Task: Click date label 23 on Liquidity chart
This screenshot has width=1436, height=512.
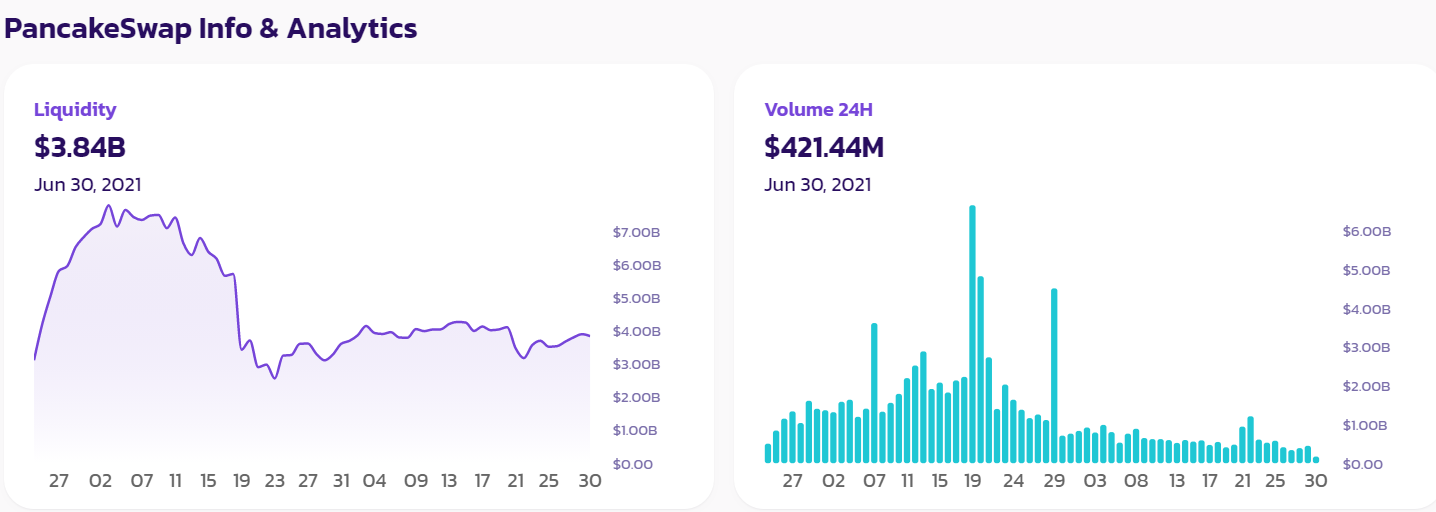Action: pos(275,481)
